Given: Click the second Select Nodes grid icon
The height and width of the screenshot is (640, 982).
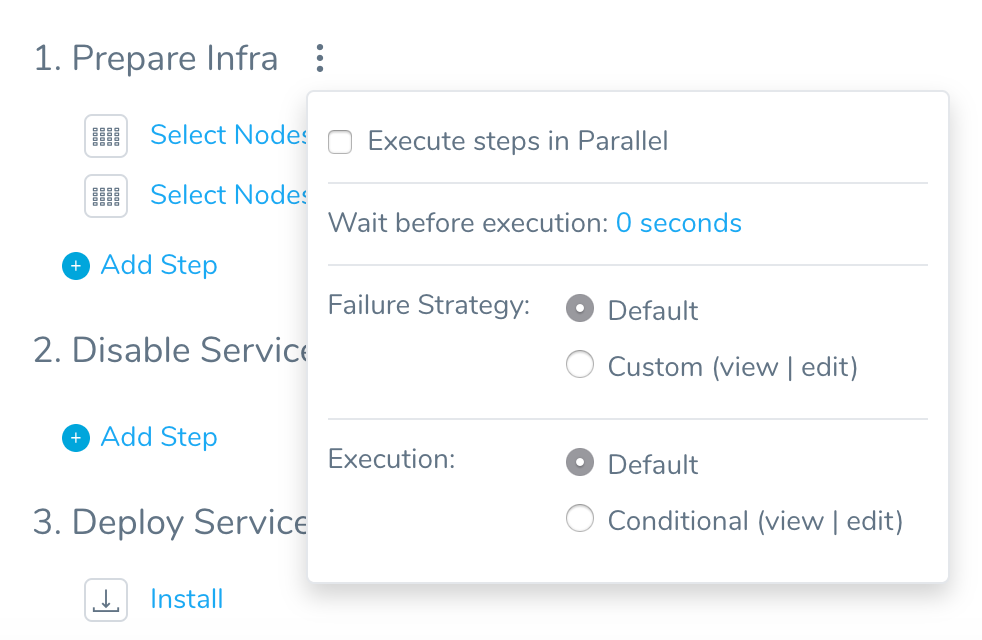Looking at the screenshot, I should 106,196.
